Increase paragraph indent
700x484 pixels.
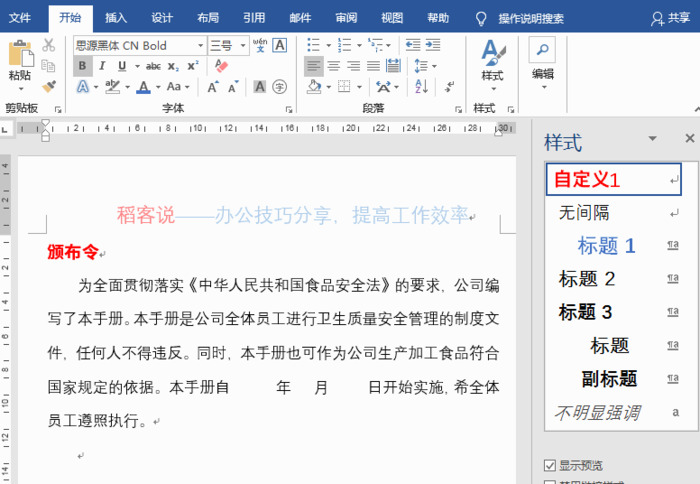tap(433, 45)
